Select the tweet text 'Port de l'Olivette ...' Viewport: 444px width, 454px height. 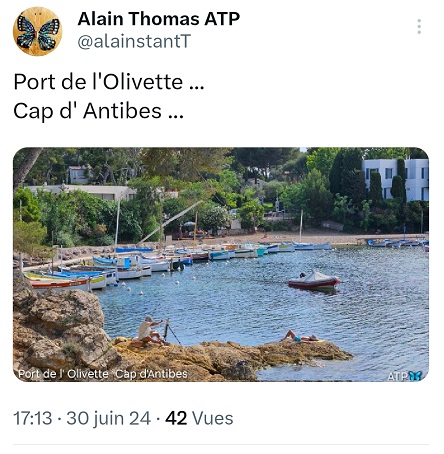[x=109, y=82]
